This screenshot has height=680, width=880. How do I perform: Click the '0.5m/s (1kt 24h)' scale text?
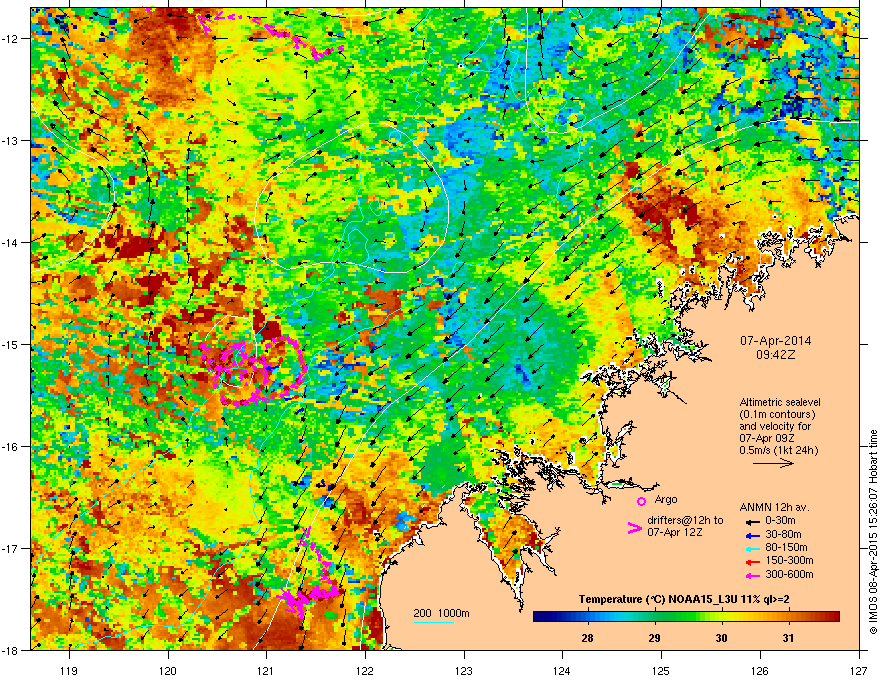click(x=778, y=450)
